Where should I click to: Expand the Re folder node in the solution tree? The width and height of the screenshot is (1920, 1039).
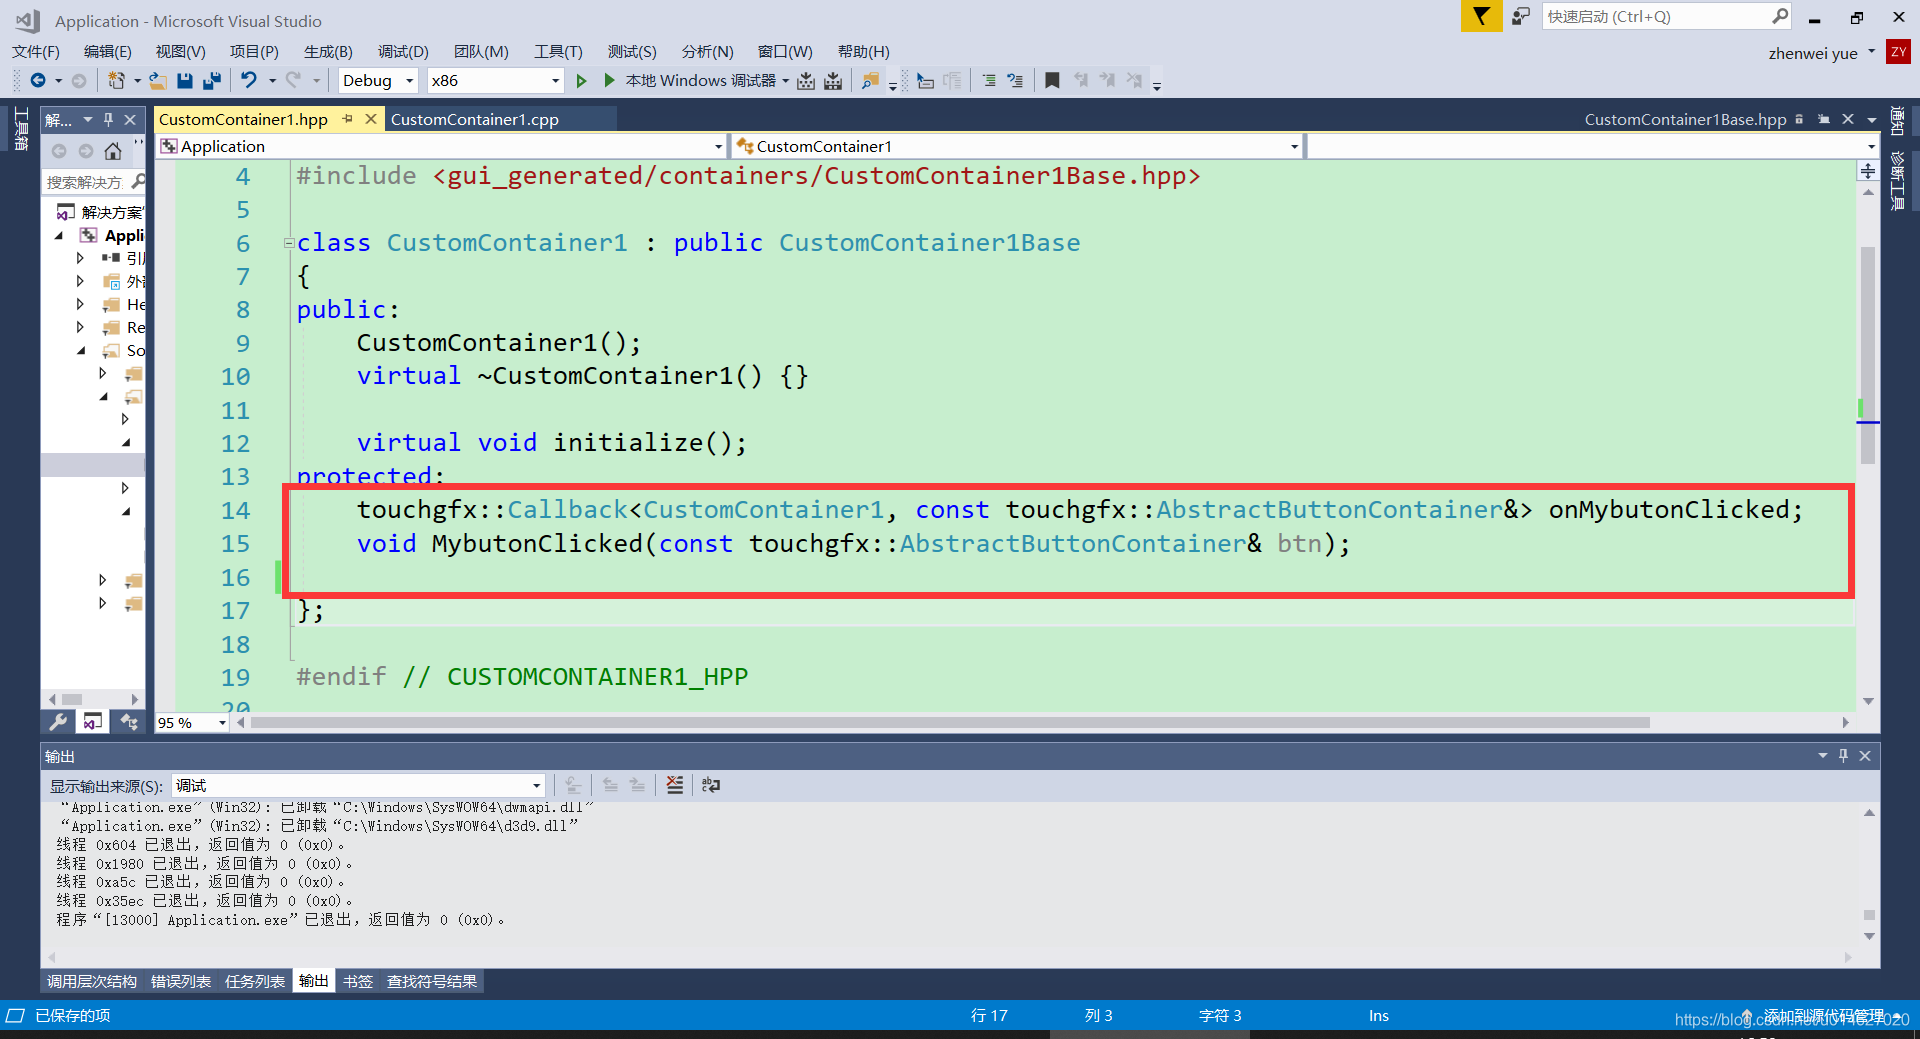point(80,327)
